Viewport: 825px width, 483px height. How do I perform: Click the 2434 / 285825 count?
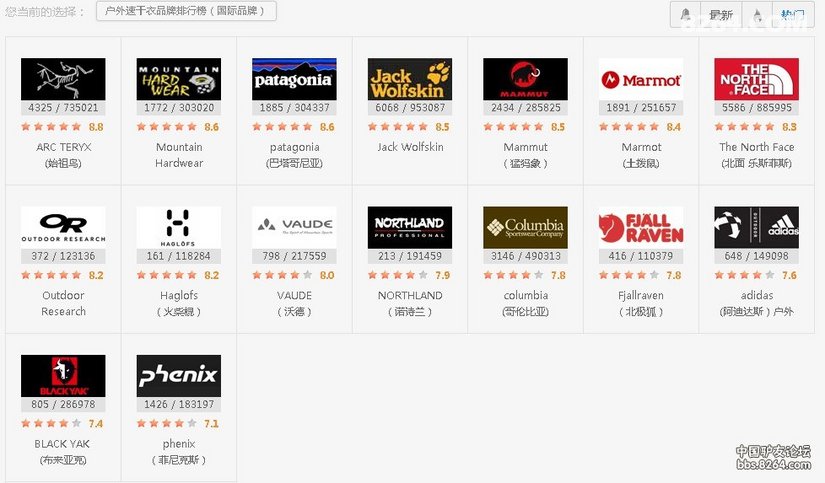(525, 108)
